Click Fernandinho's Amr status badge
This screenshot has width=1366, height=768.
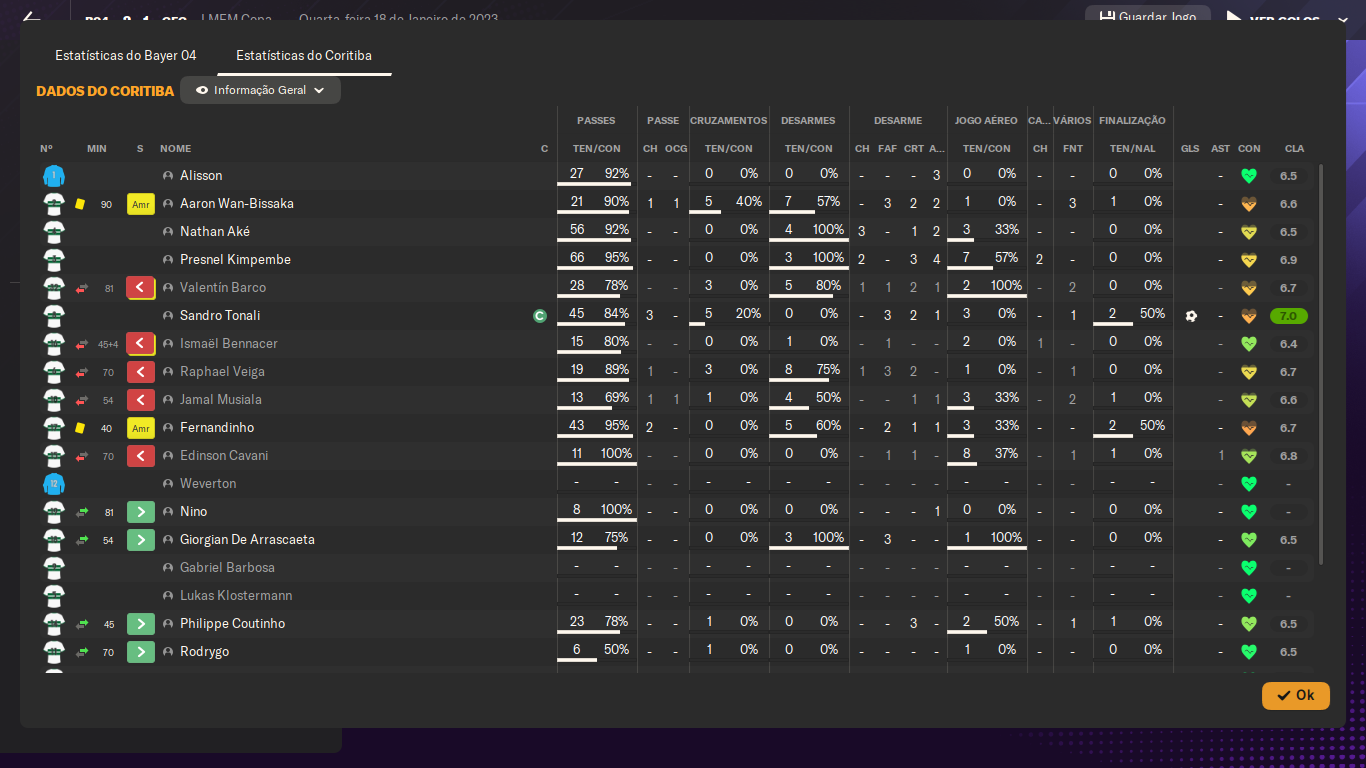[x=141, y=428]
